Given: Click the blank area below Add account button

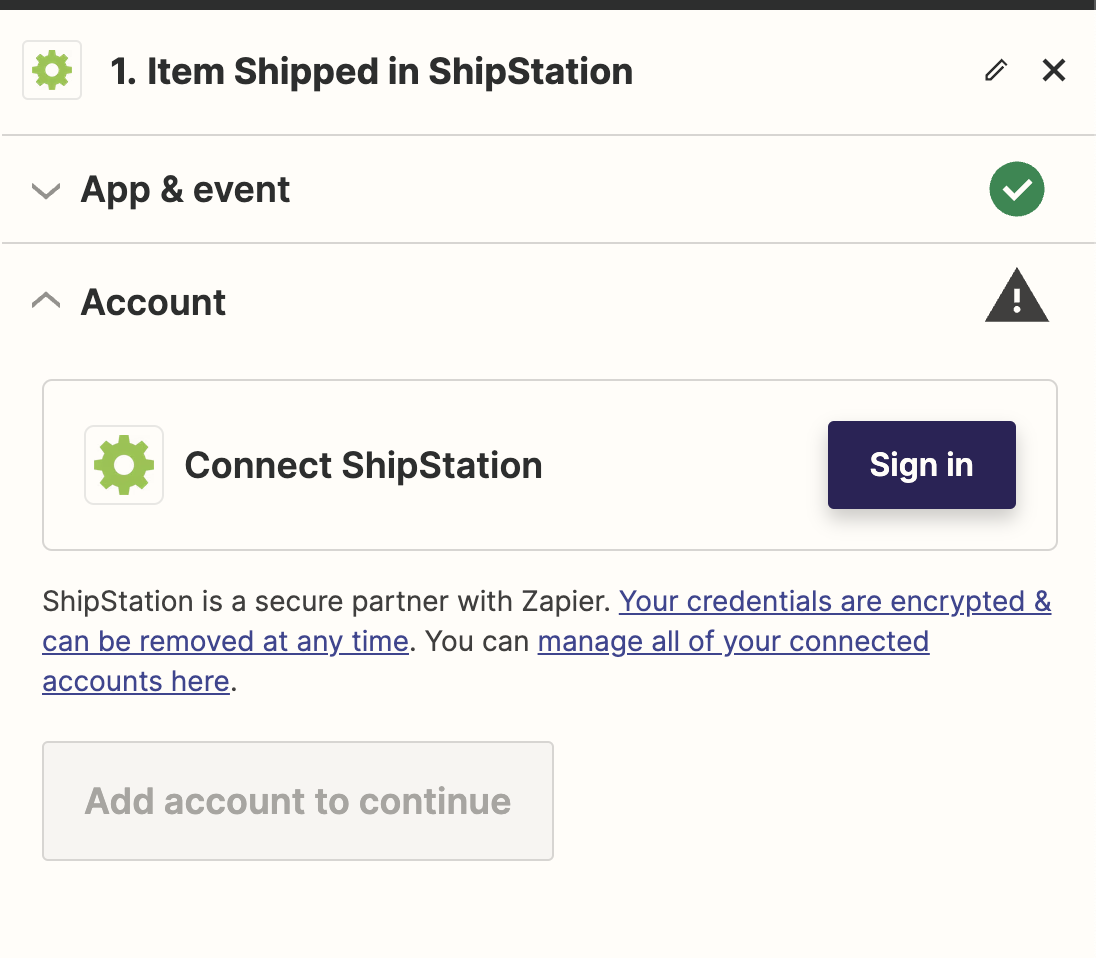Looking at the screenshot, I should coord(548,910).
